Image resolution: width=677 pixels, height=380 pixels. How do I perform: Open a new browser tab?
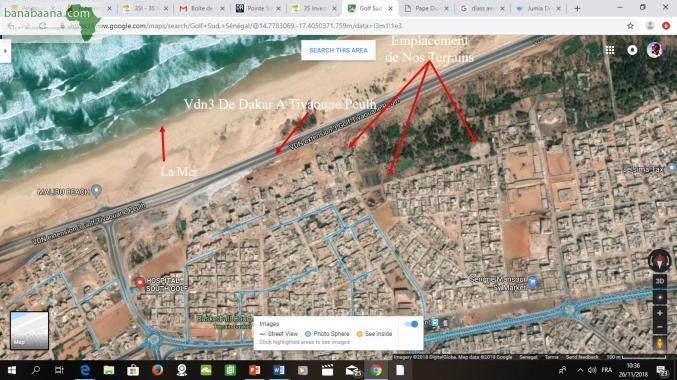(x=577, y=8)
